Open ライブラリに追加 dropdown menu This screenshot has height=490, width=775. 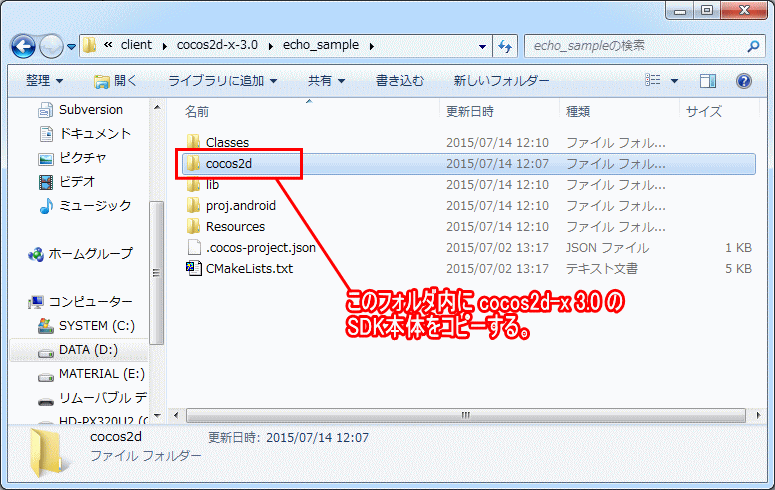coord(222,81)
